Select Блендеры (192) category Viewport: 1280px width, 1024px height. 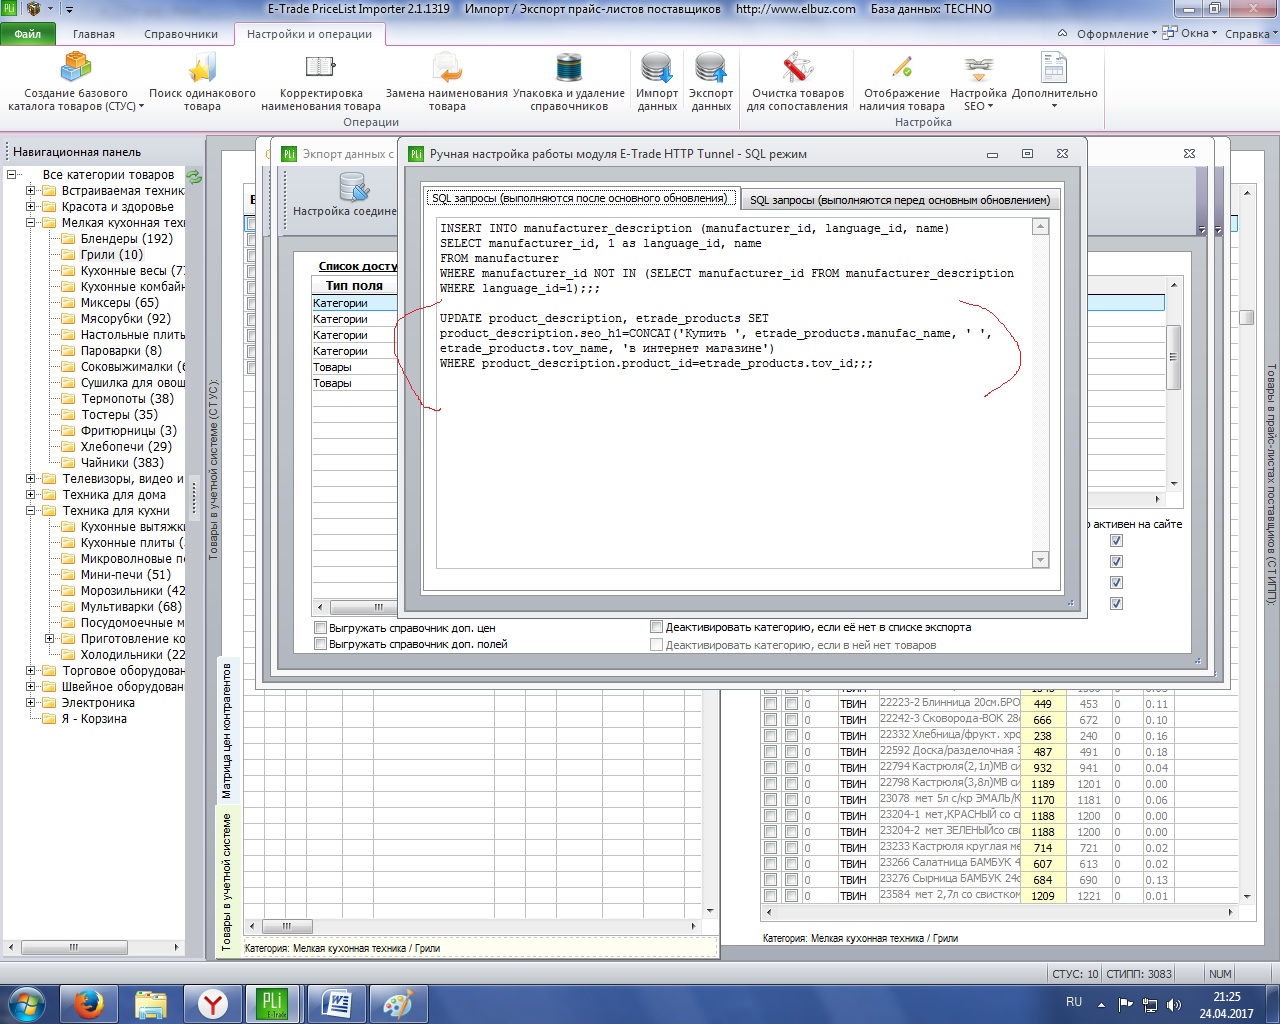point(126,239)
